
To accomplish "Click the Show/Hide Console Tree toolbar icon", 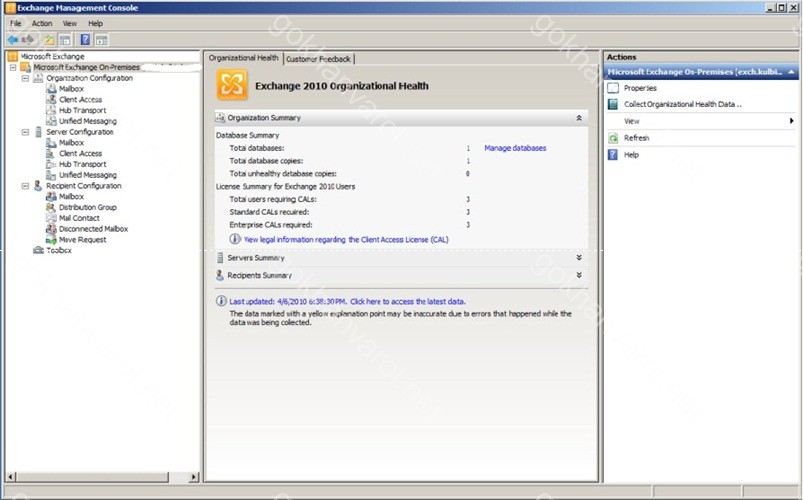I will [x=65, y=40].
